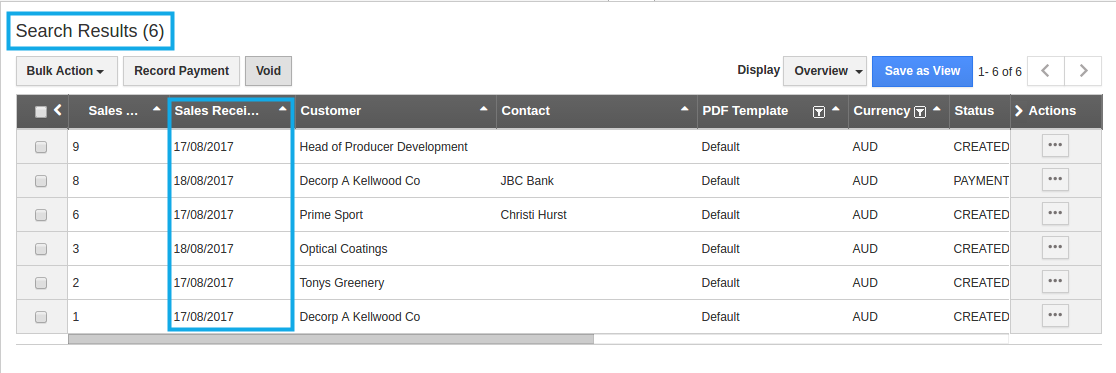Go to previous page of results
Image resolution: width=1116 pixels, height=373 pixels.
click(x=1046, y=71)
